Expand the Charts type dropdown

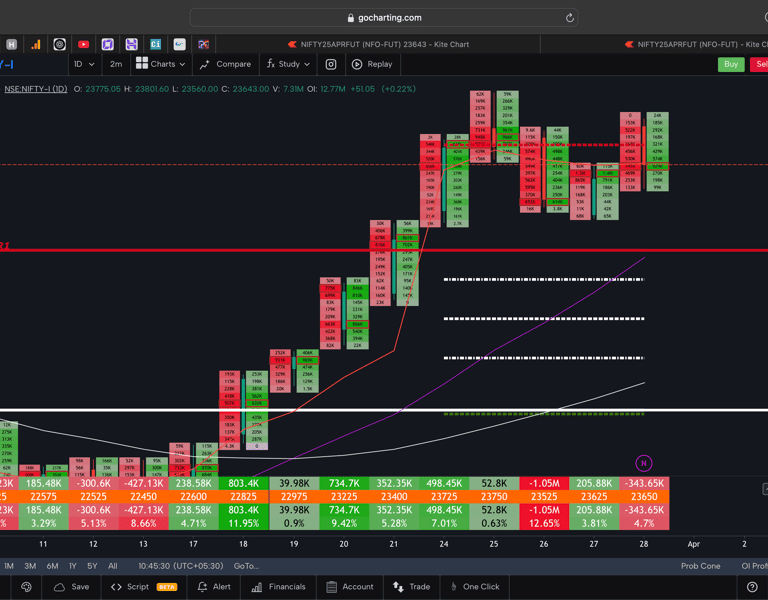(161, 64)
